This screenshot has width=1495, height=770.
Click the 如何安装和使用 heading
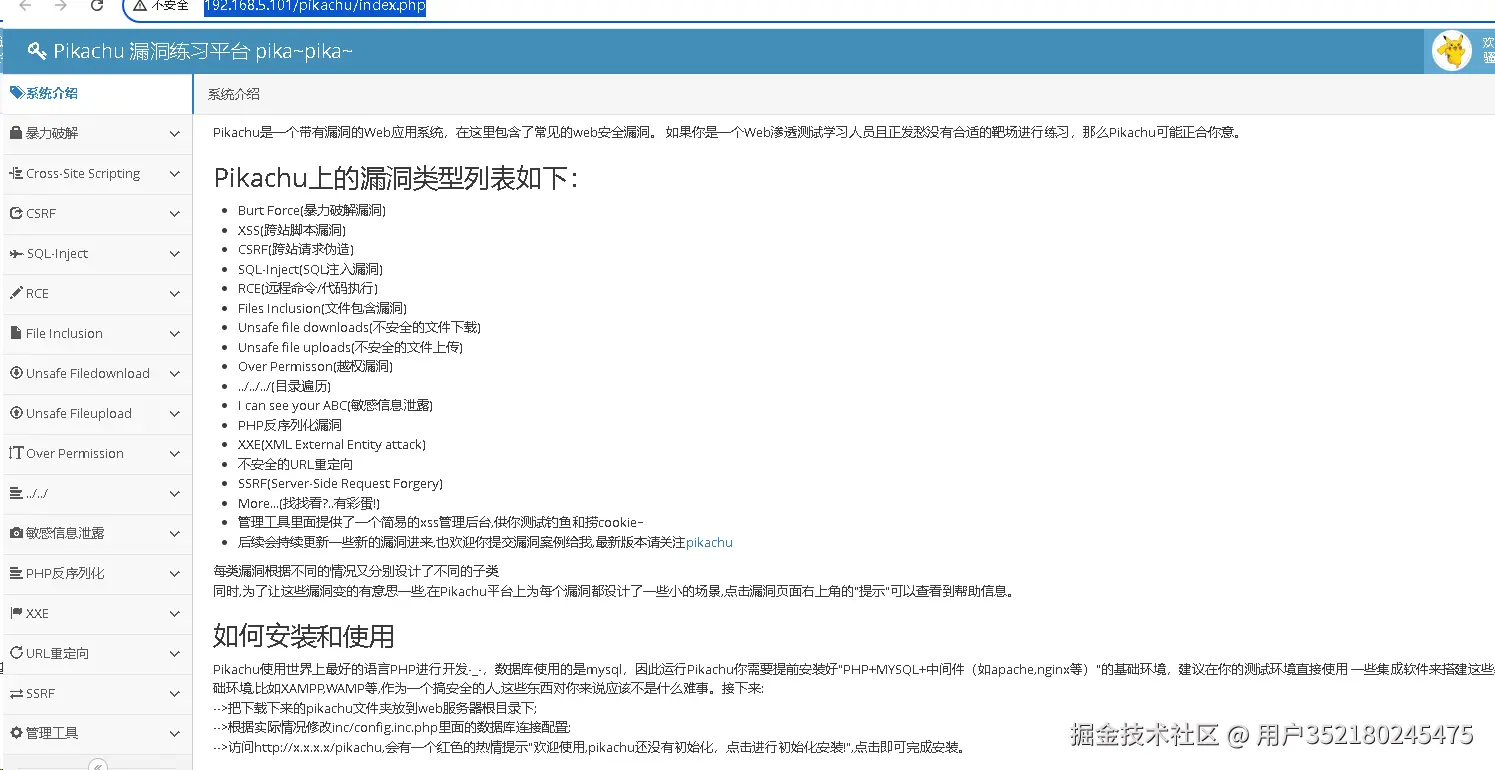[x=304, y=636]
